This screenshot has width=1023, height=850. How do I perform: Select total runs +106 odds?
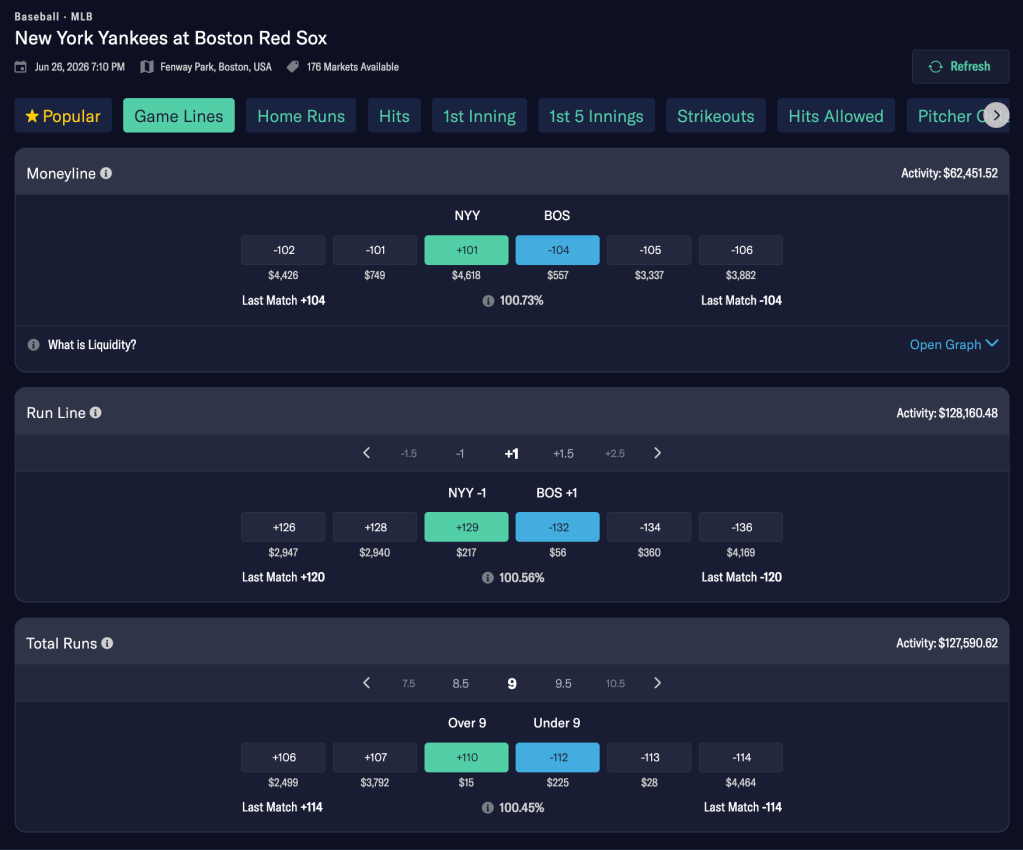coord(283,757)
